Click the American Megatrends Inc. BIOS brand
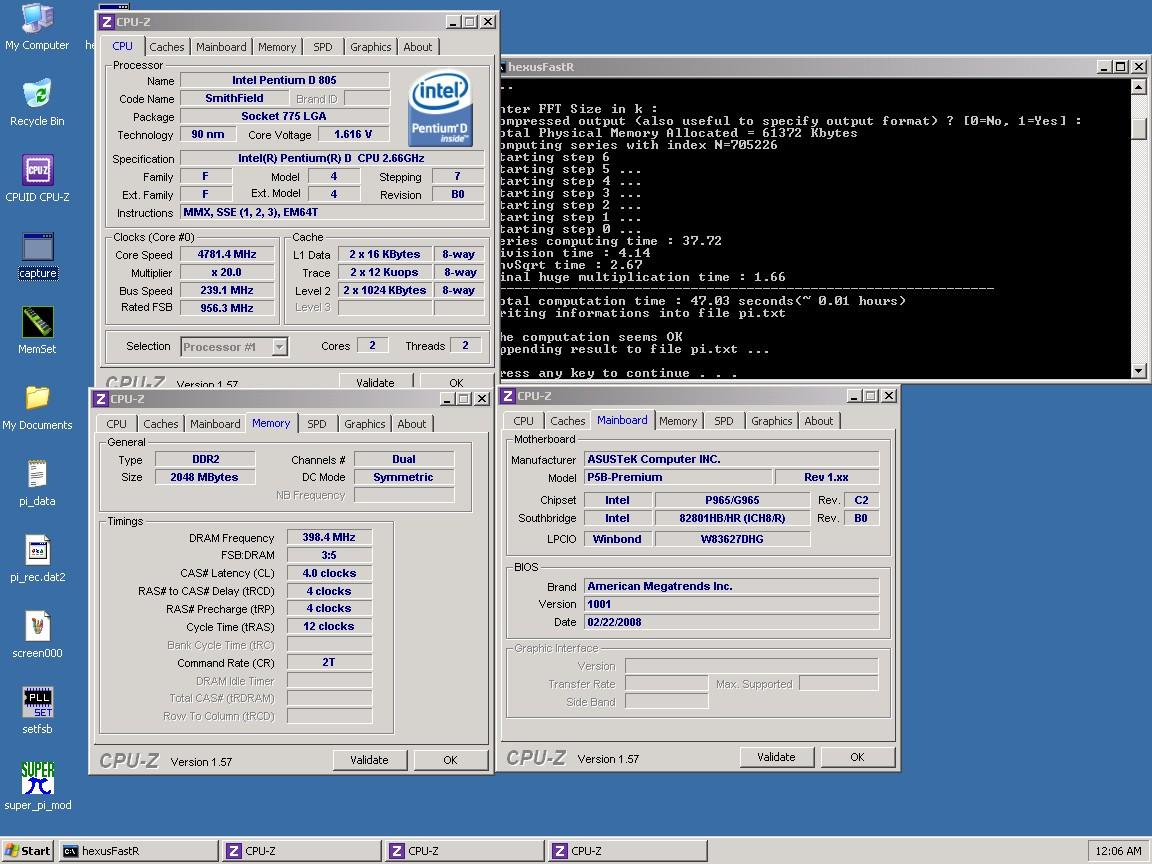 point(732,586)
